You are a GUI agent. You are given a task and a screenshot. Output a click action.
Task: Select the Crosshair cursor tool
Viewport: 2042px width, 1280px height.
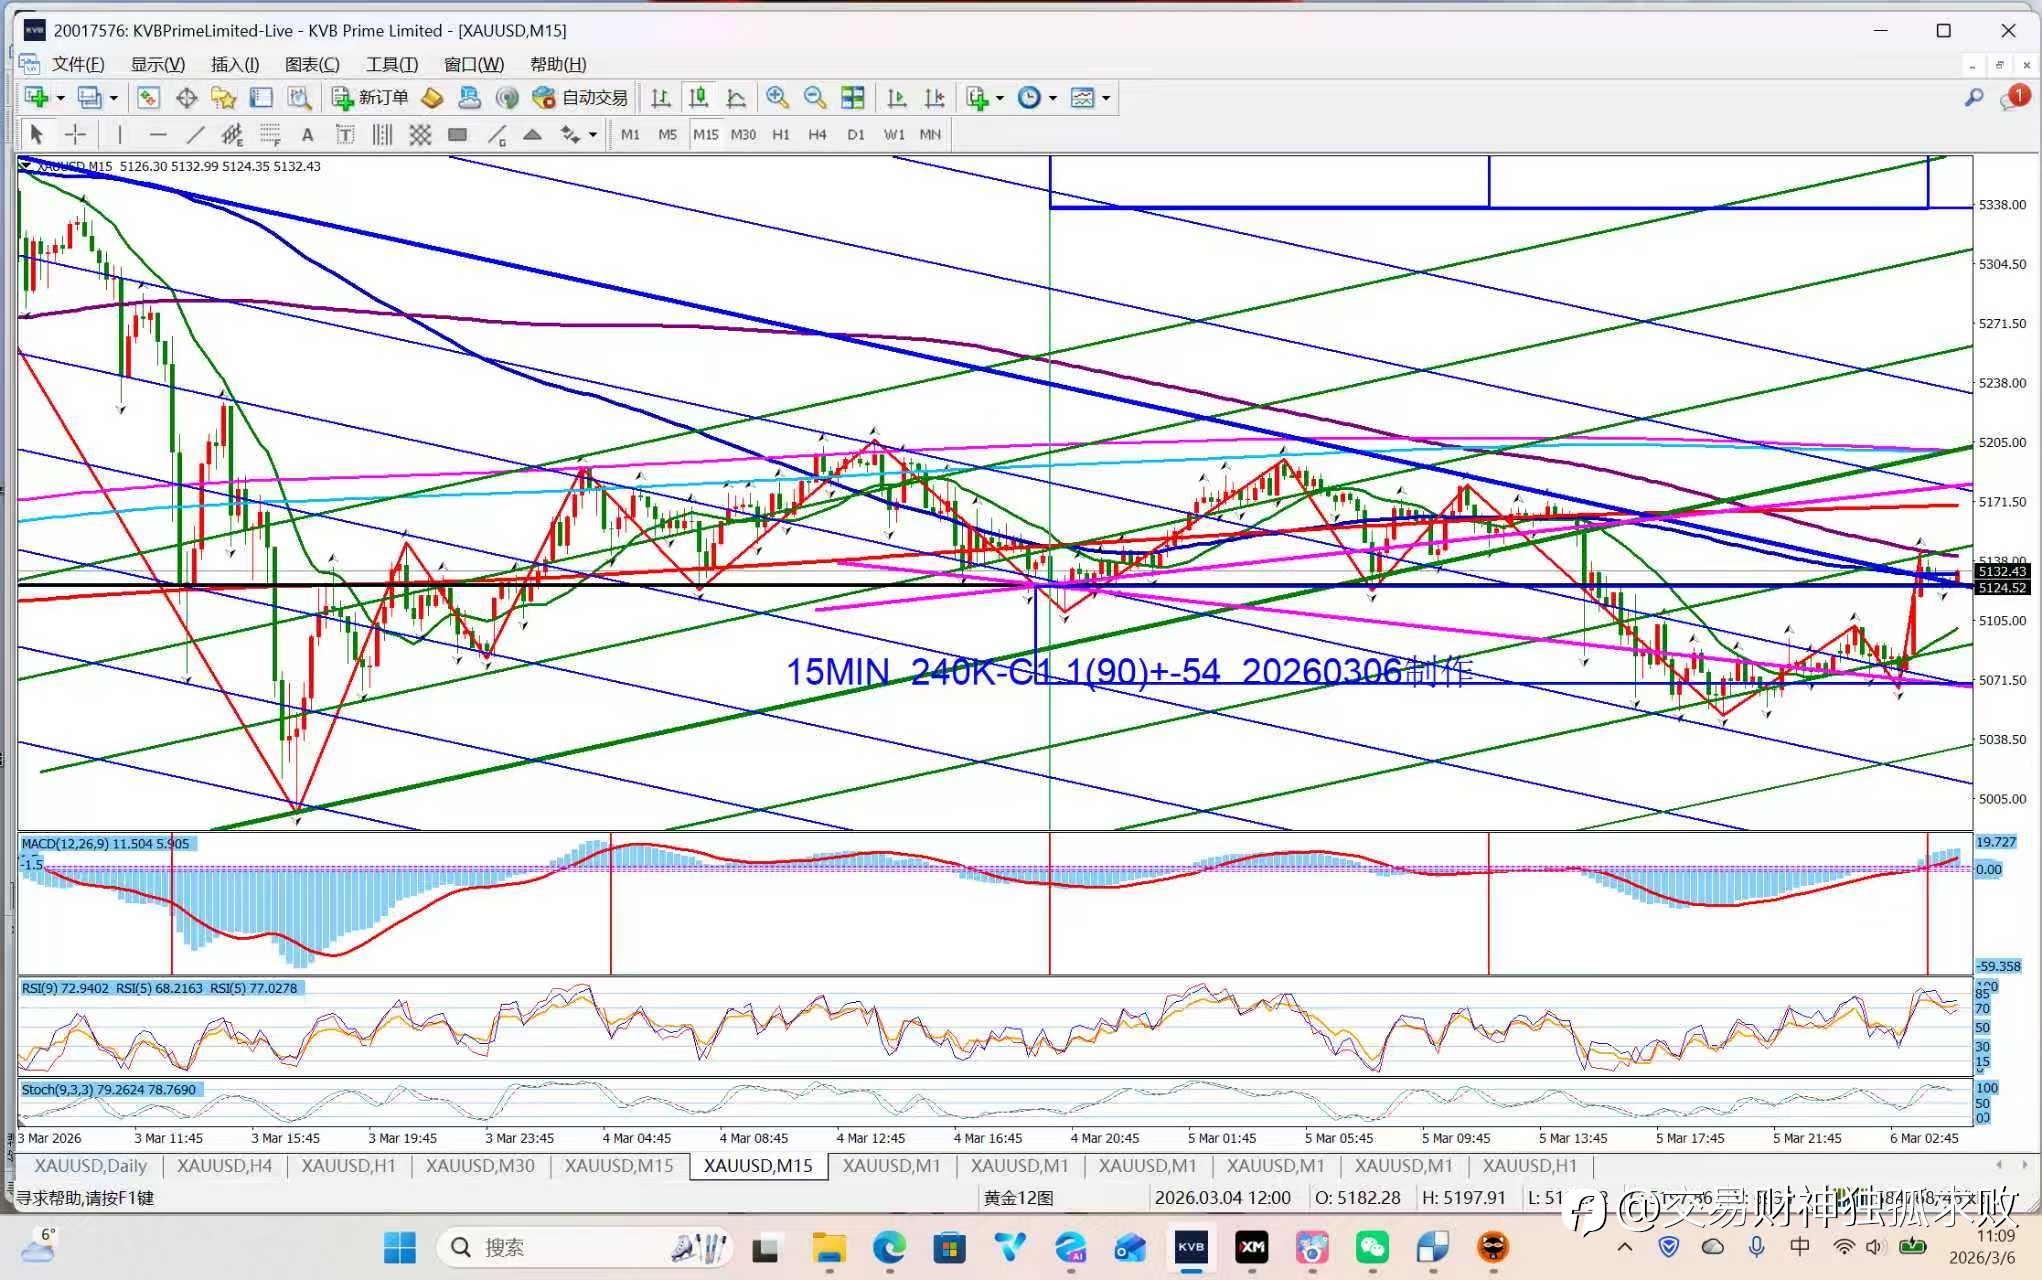click(x=75, y=134)
